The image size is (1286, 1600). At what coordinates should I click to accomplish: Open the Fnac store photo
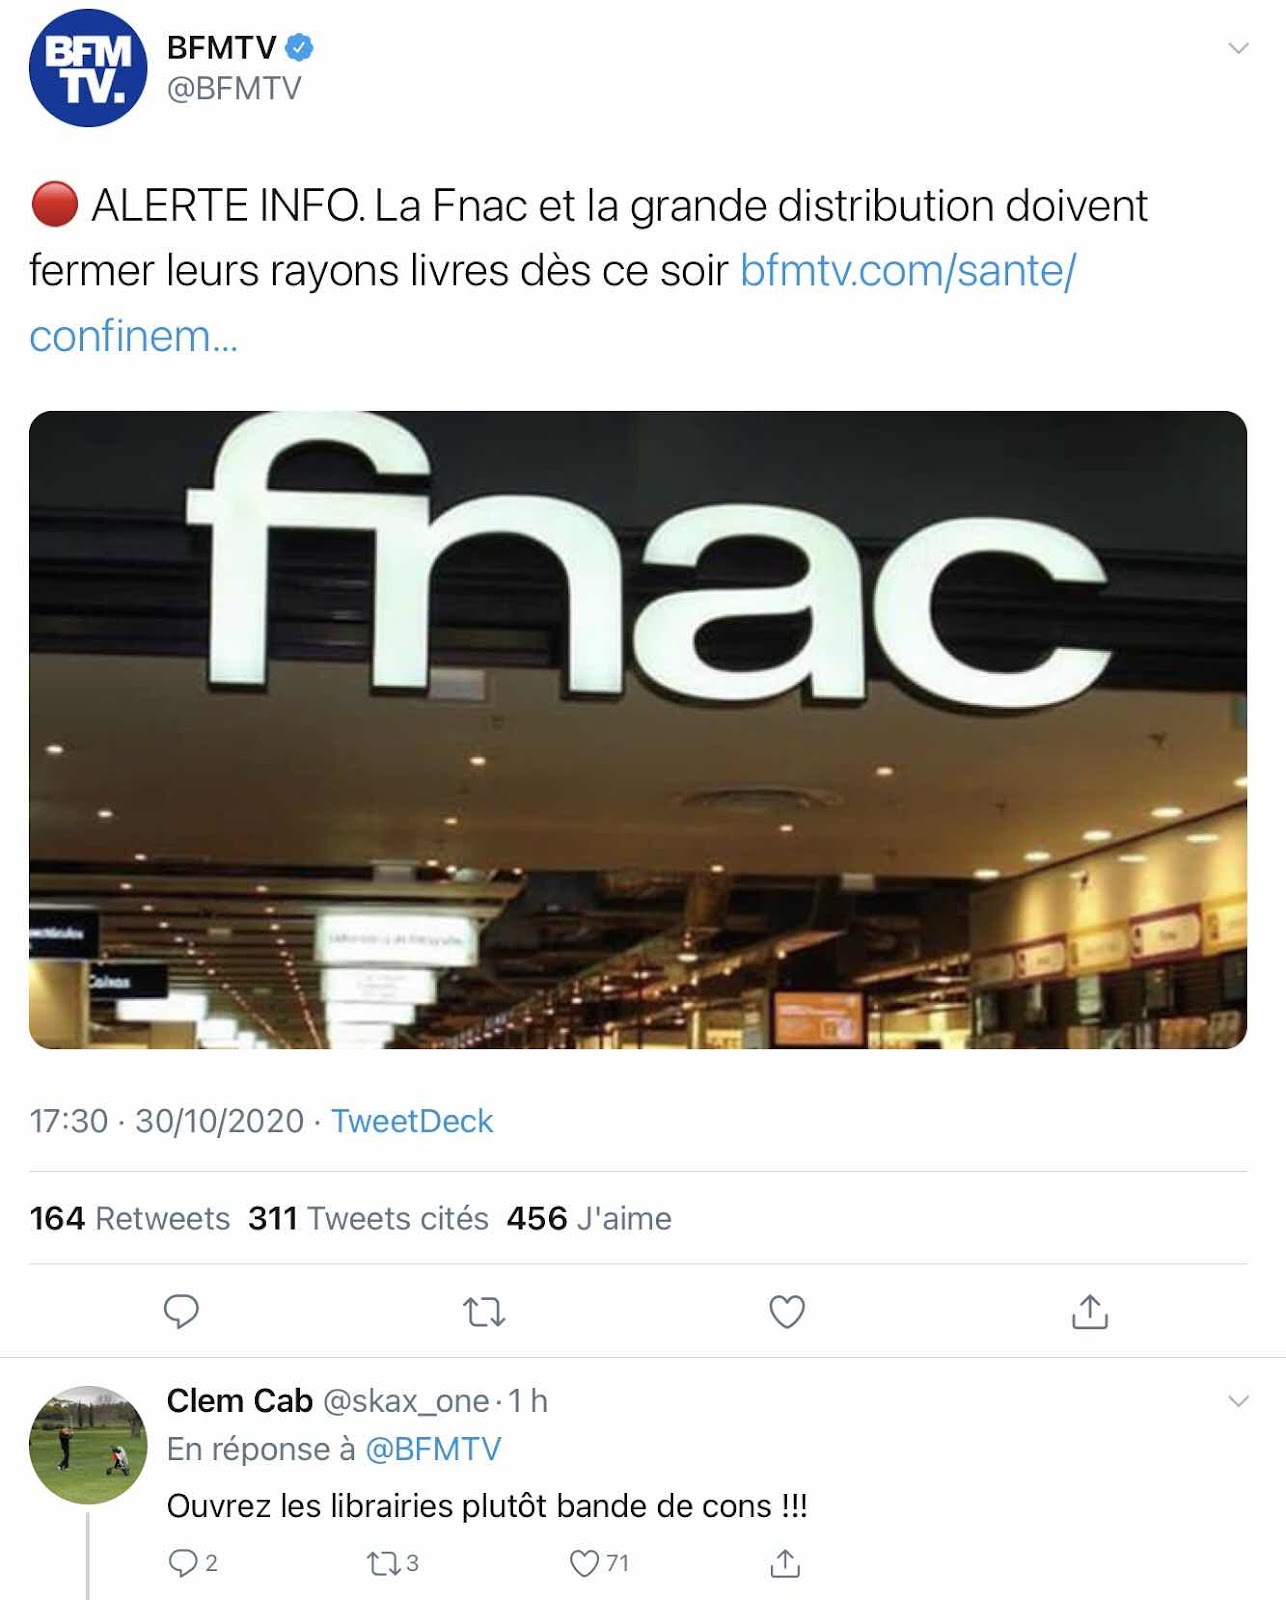(638, 730)
